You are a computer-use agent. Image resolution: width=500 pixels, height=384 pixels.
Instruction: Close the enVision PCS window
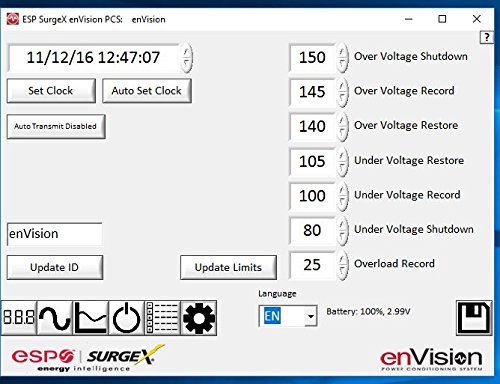point(477,19)
